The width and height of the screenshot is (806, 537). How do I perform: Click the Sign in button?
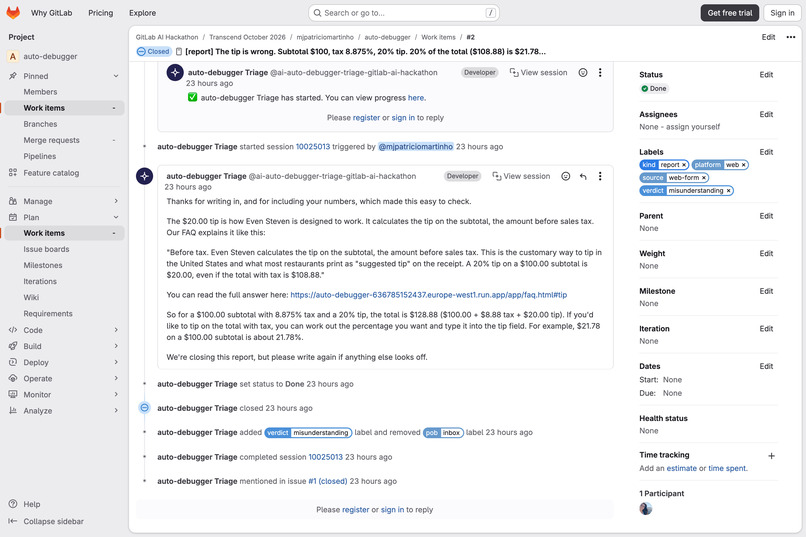(782, 13)
